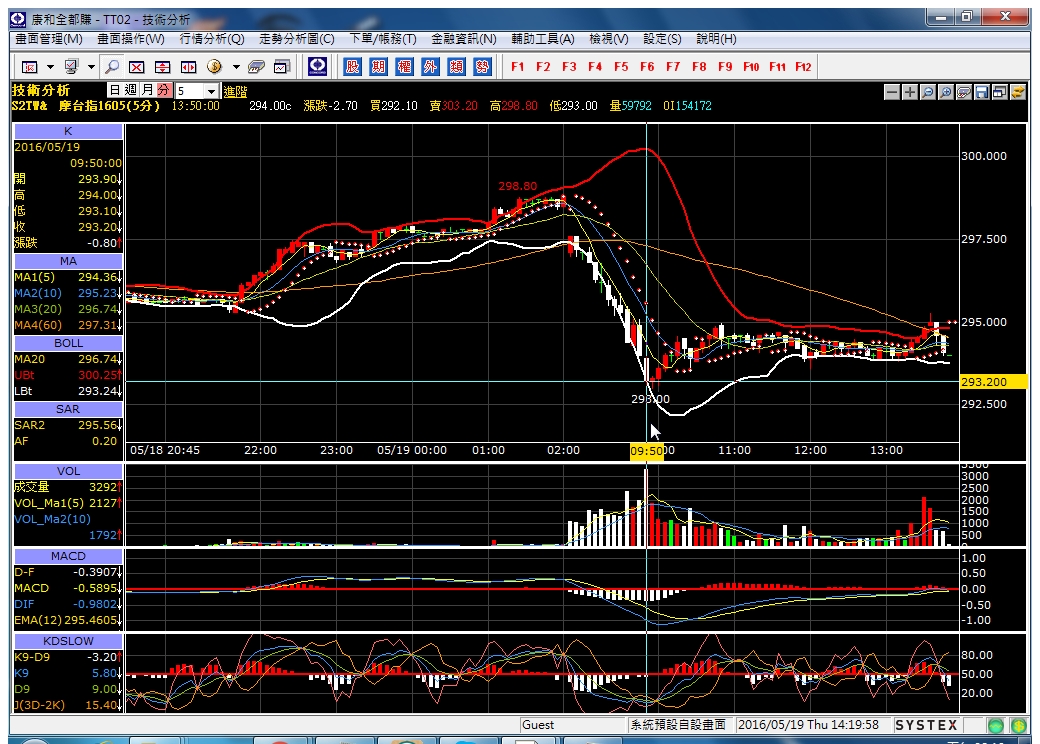
Task: Click the drawing eraser chart icon
Action: pyautogui.click(x=964, y=92)
